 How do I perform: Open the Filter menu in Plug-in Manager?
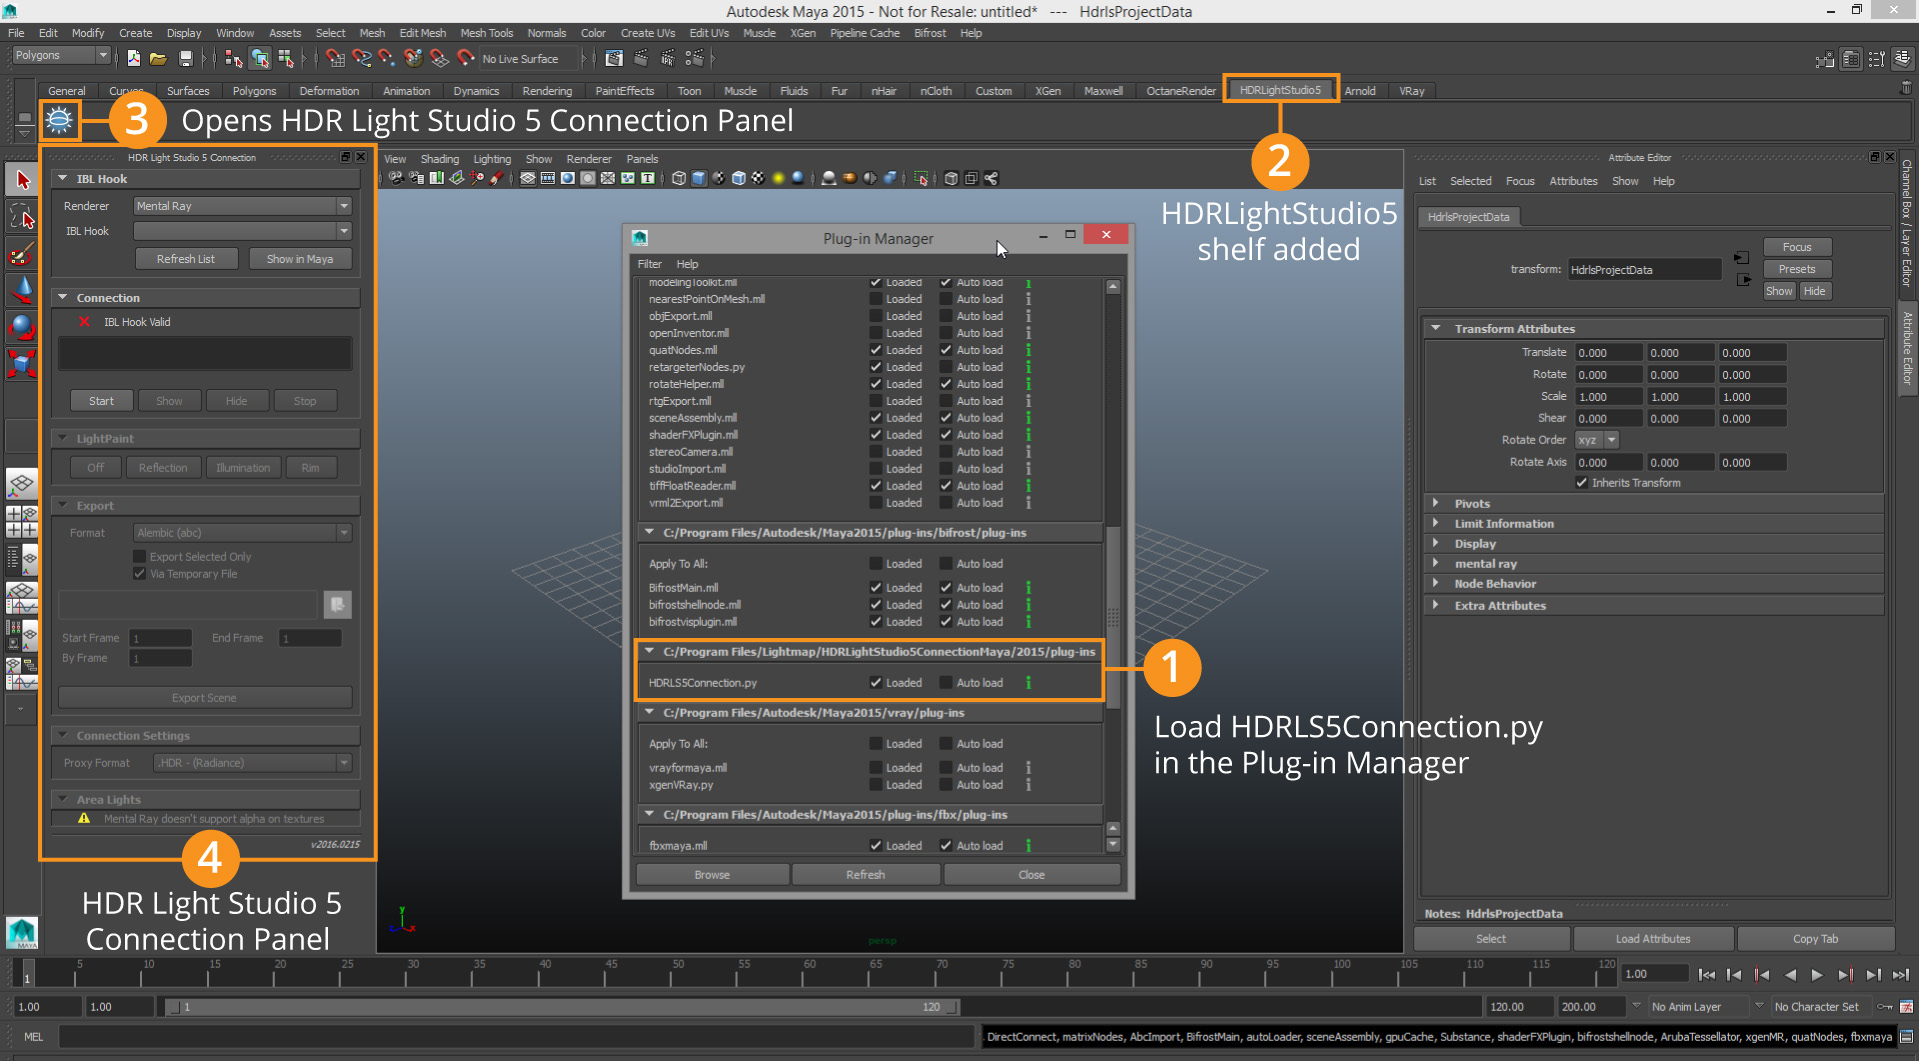pos(650,264)
